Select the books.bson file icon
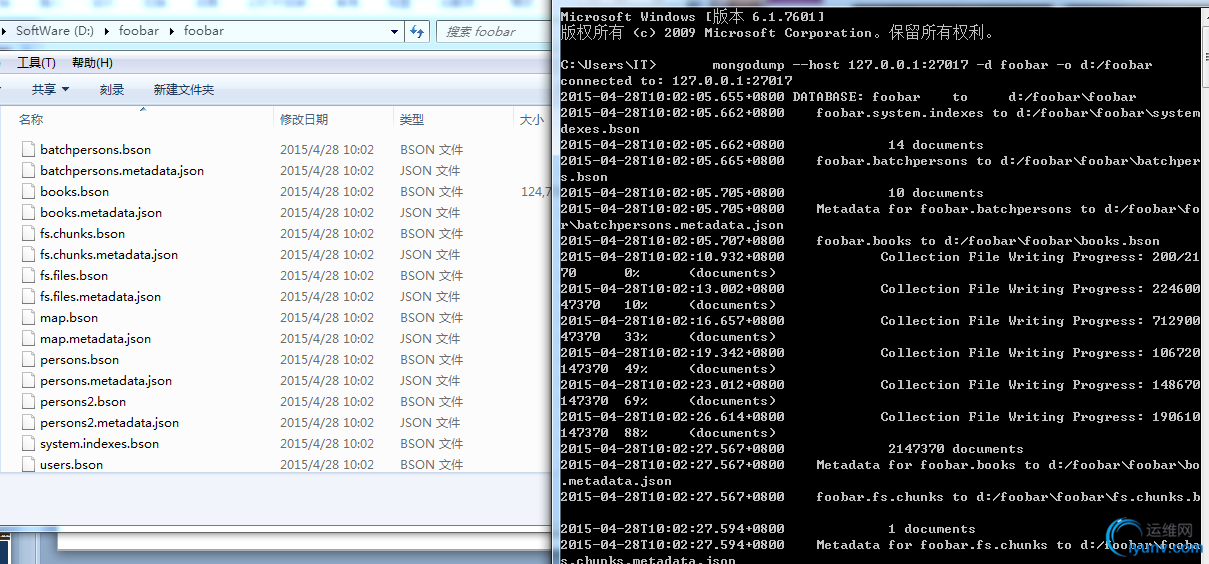Image resolution: width=1209 pixels, height=564 pixels. pos(28,191)
